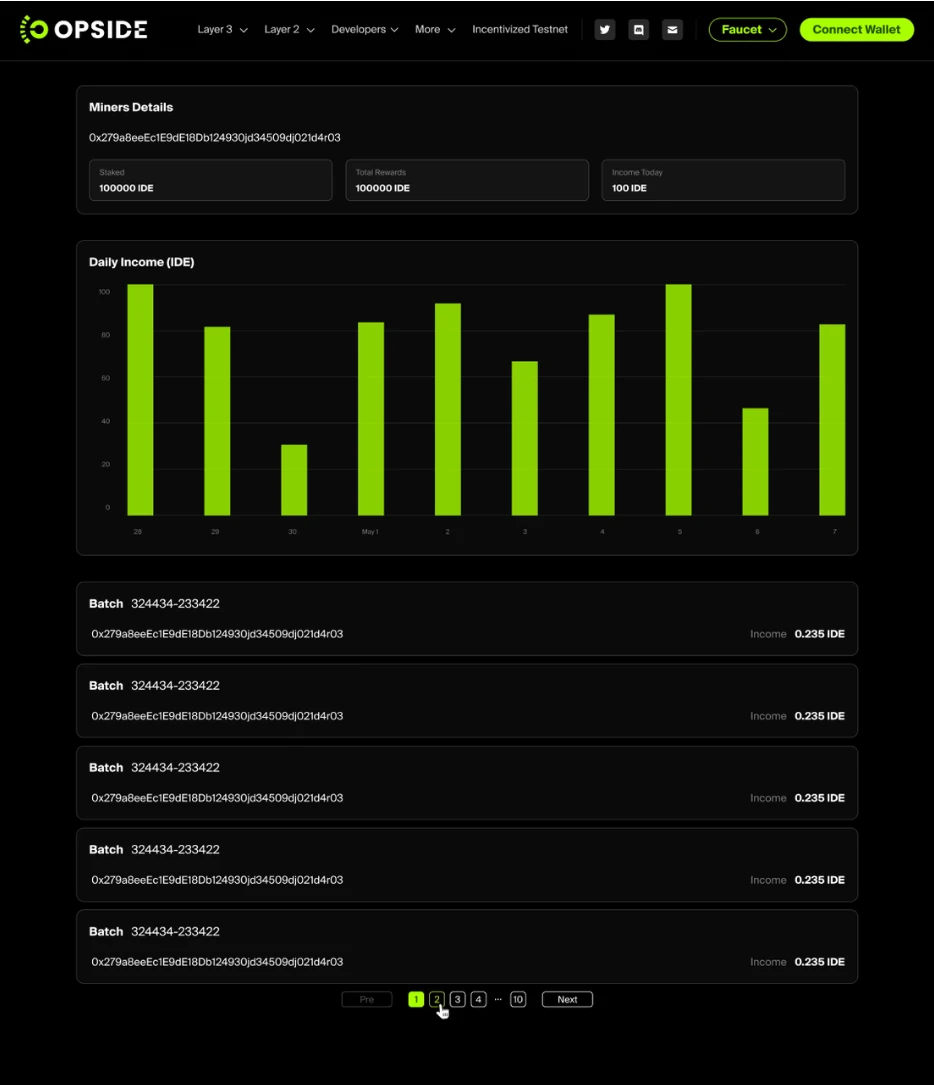Screen dimensions: 934x1085
Task: Expand the Layer 2 dropdown menu
Action: [289, 30]
